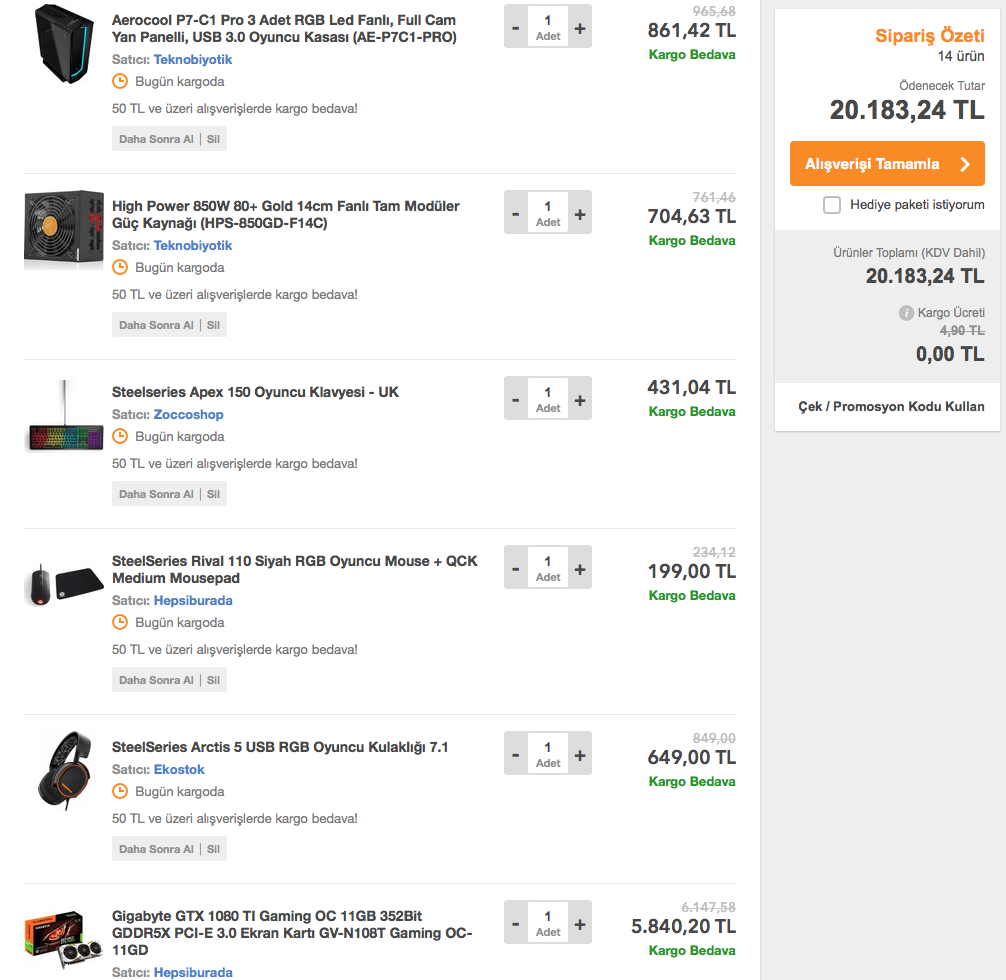The image size is (1006, 980).
Task: Decrease quantity of SteelSeries Rival 110 mouse
Action: [x=516, y=569]
